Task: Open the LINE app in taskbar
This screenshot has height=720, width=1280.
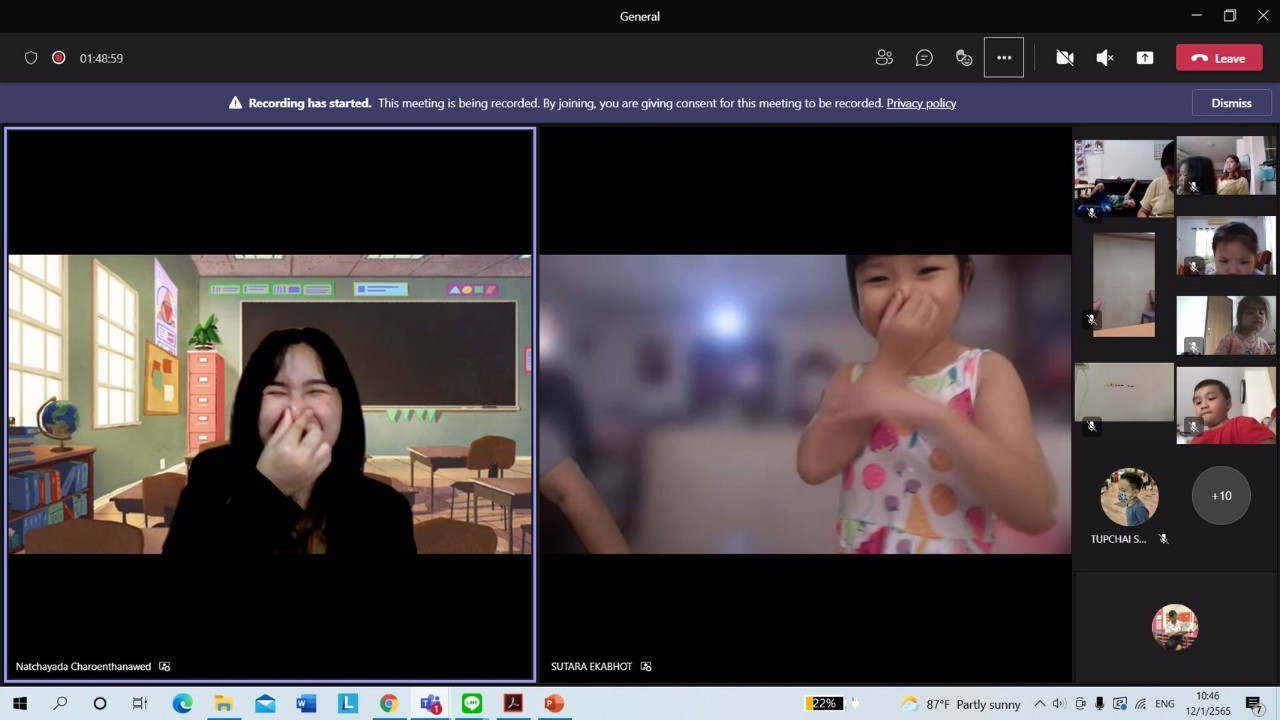Action: point(472,704)
